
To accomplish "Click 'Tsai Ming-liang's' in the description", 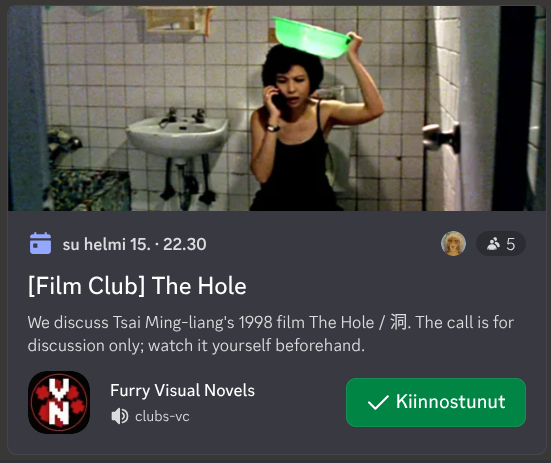I will click(173, 322).
